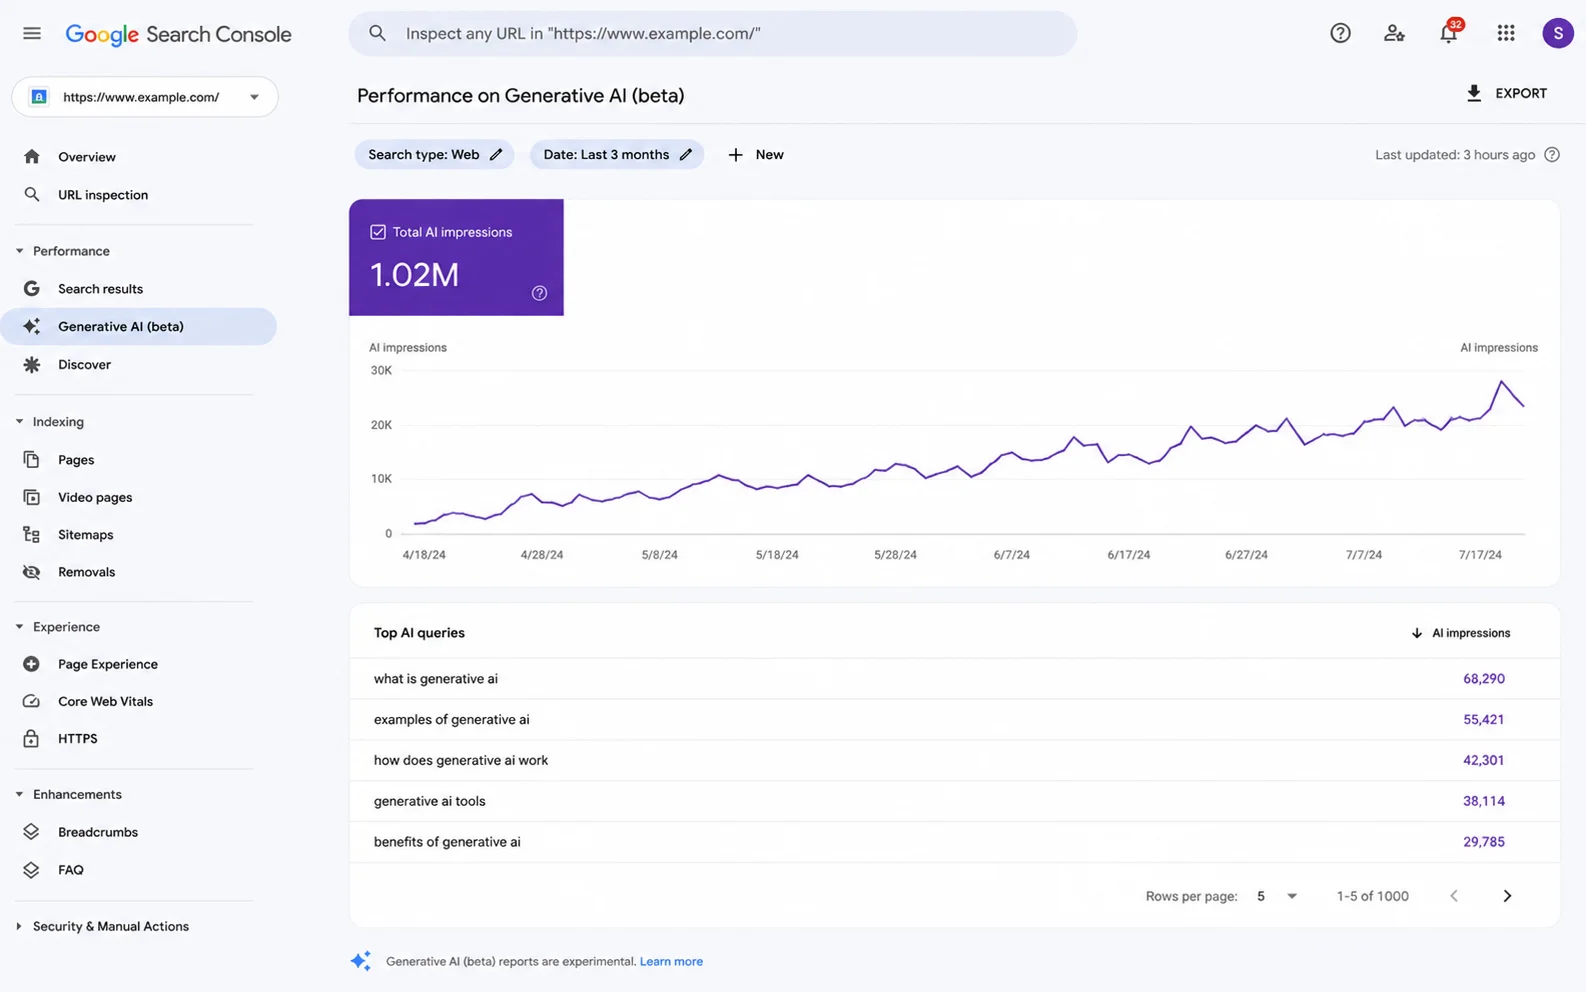
Task: Show info beside Last updated
Action: point(1551,155)
